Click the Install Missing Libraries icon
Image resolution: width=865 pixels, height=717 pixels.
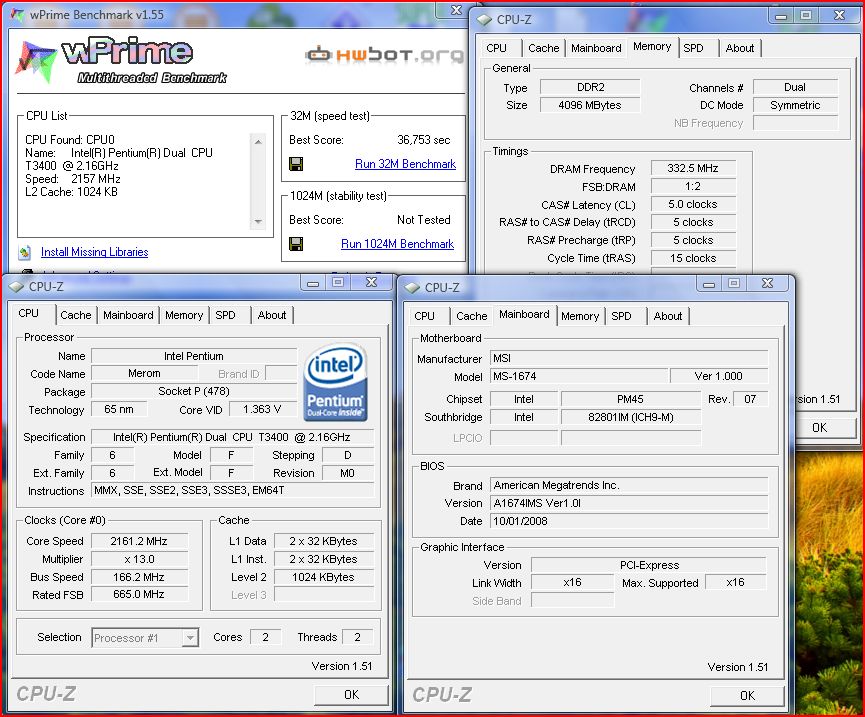coord(24,253)
